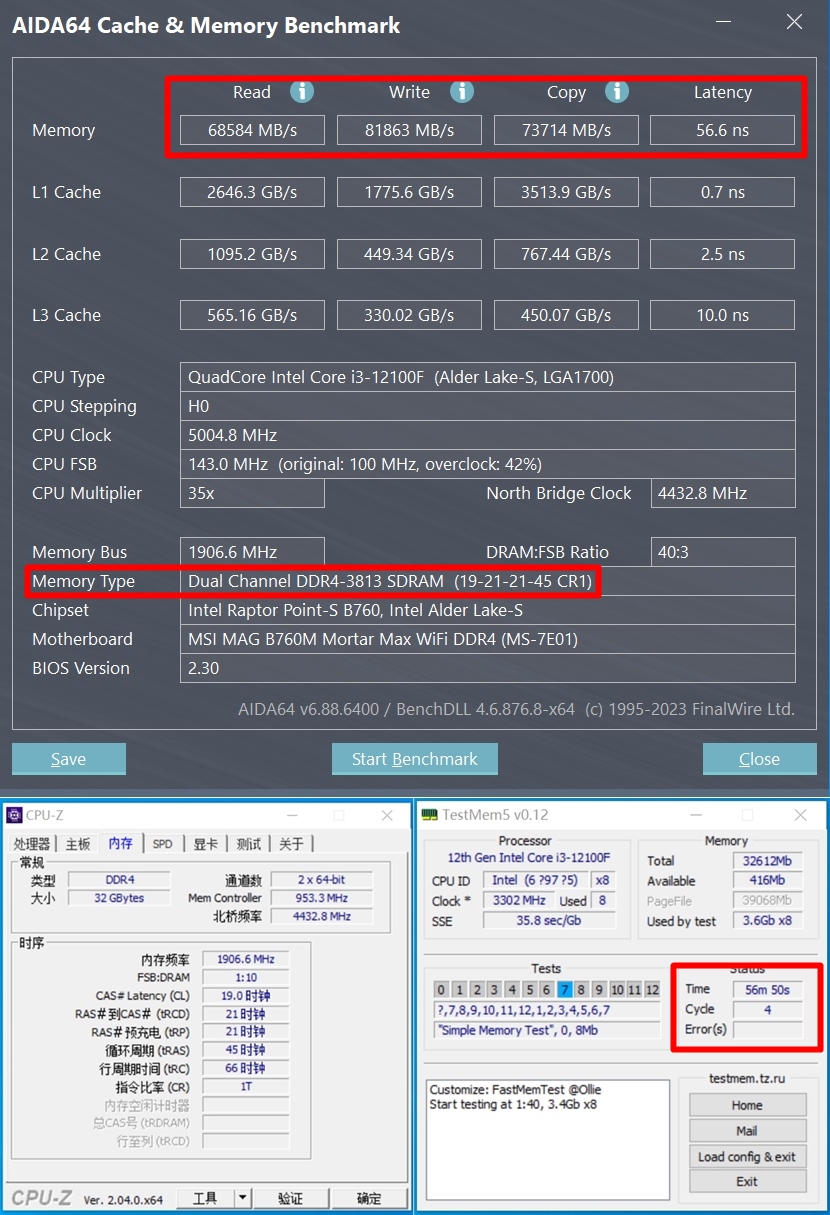Click the Motherboard value MSI MAG B760M Mortar
The height and width of the screenshot is (1215, 830).
pyautogui.click(x=488, y=639)
